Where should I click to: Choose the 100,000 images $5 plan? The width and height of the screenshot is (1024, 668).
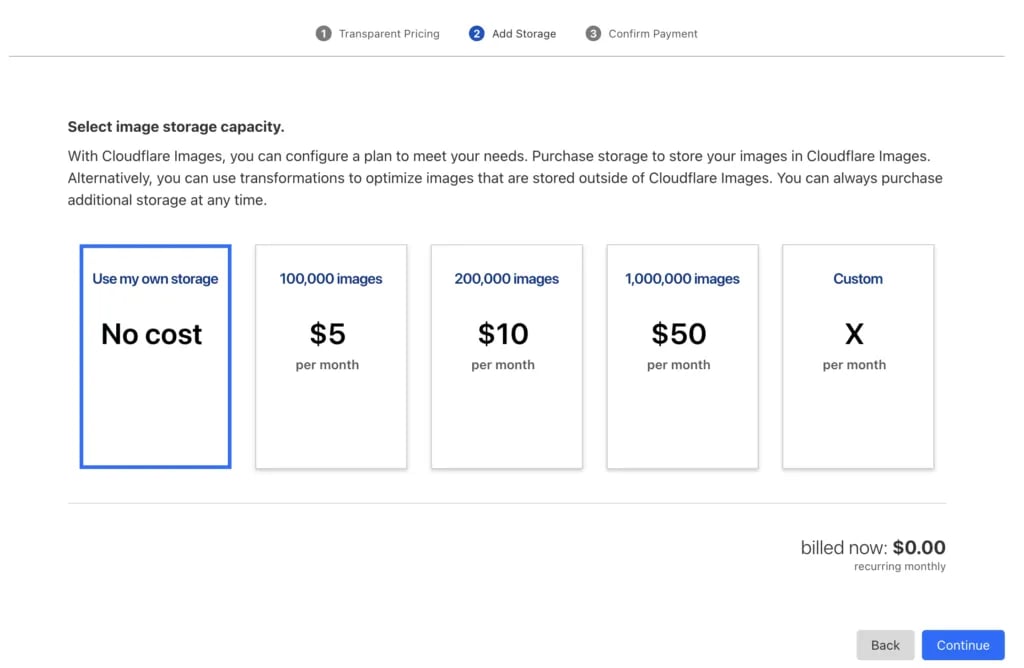tap(331, 357)
